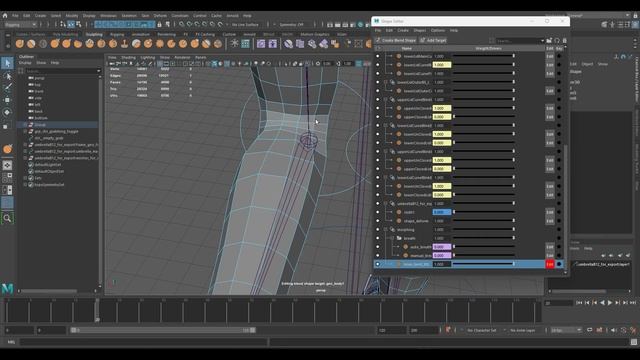Open the Skeleton menu in main menu bar
640x360 pixels.
click(129, 16)
